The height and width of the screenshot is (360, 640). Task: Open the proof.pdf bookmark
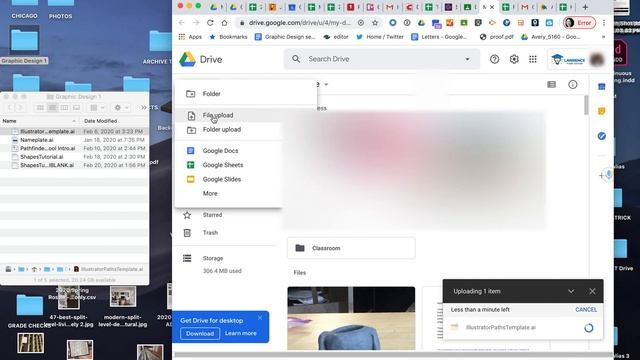[x=497, y=37]
